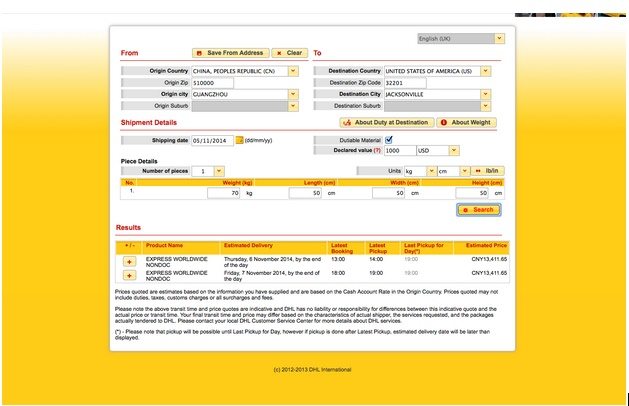
Task: Switch units to lb/in
Action: (x=487, y=171)
